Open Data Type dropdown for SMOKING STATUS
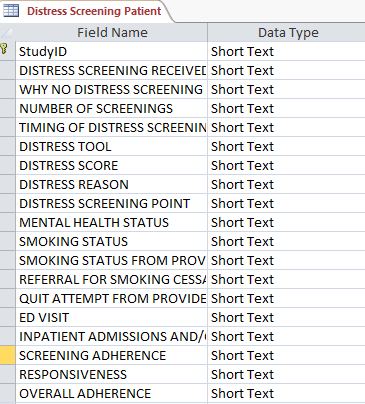This screenshot has height=404, width=365. point(287,241)
